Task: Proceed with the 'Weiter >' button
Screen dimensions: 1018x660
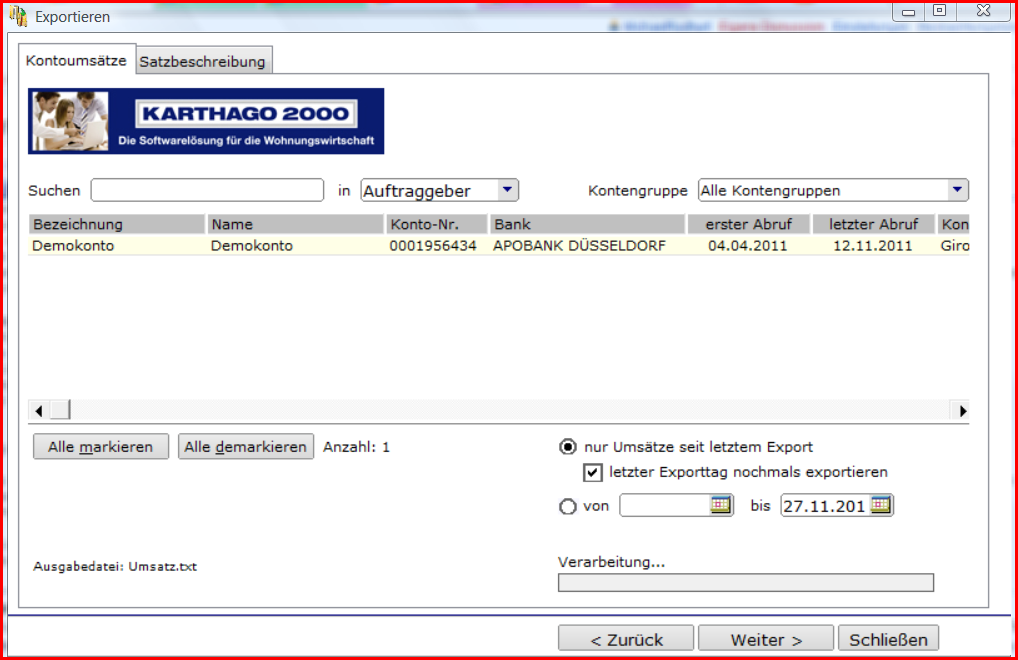Action: pyautogui.click(x=766, y=639)
